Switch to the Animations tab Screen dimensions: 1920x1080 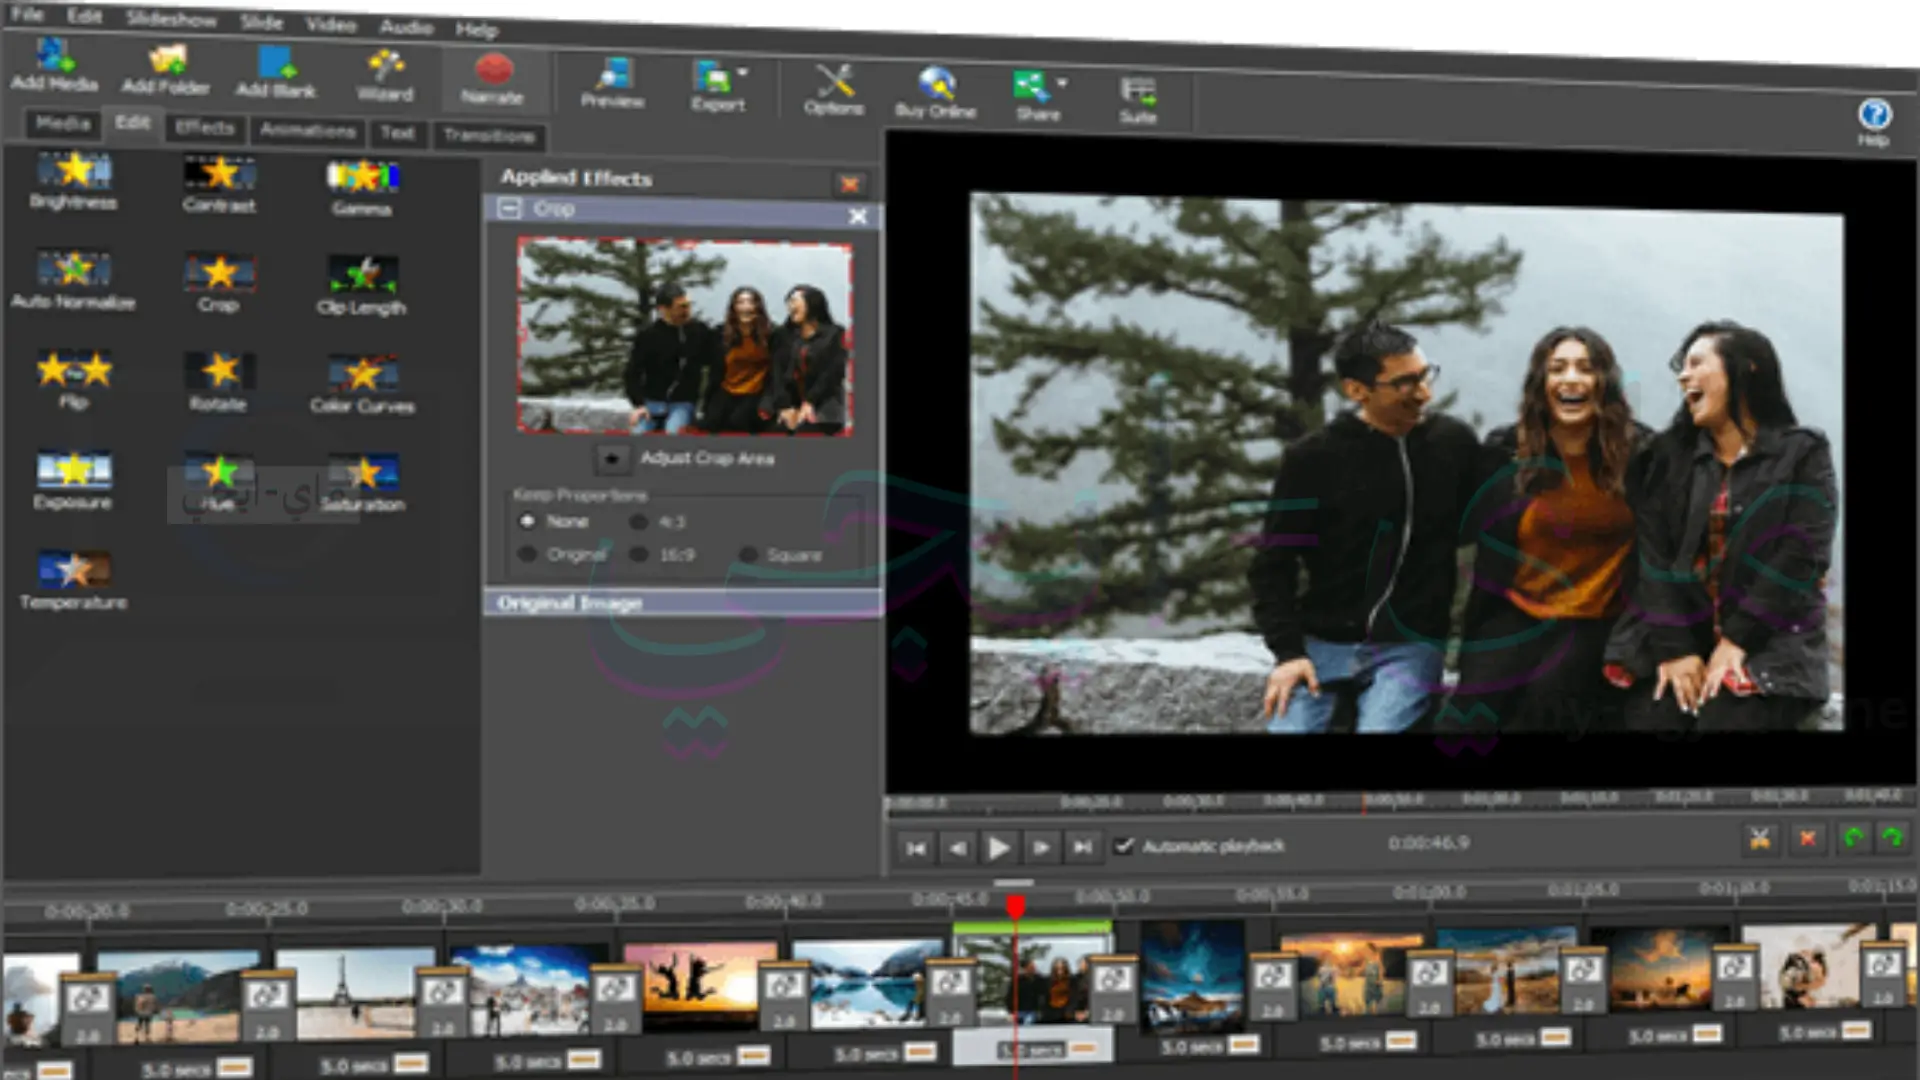point(308,131)
